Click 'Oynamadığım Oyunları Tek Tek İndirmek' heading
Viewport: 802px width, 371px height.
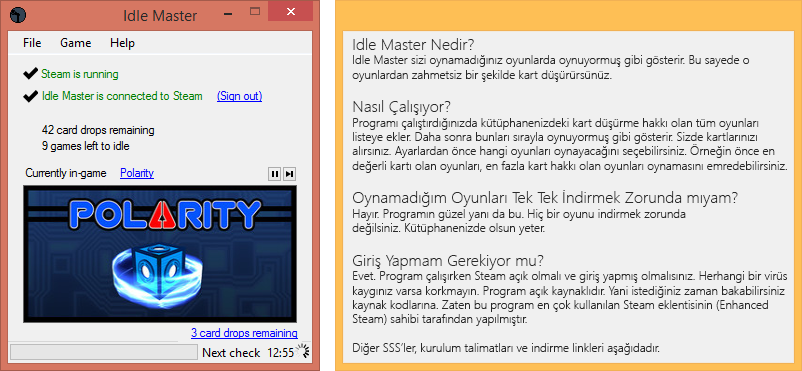pos(545,198)
